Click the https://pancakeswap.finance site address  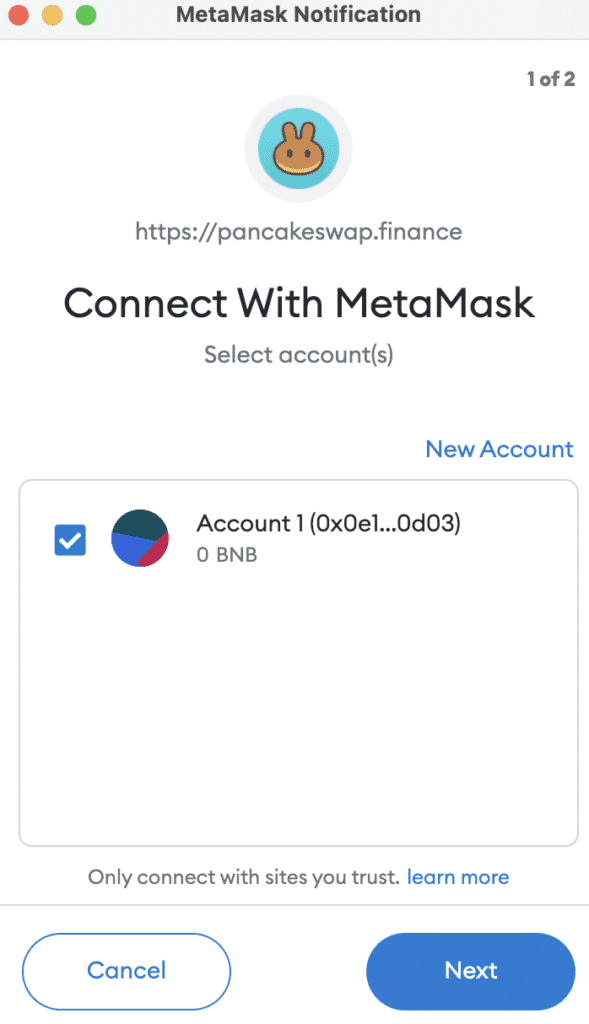(x=298, y=232)
